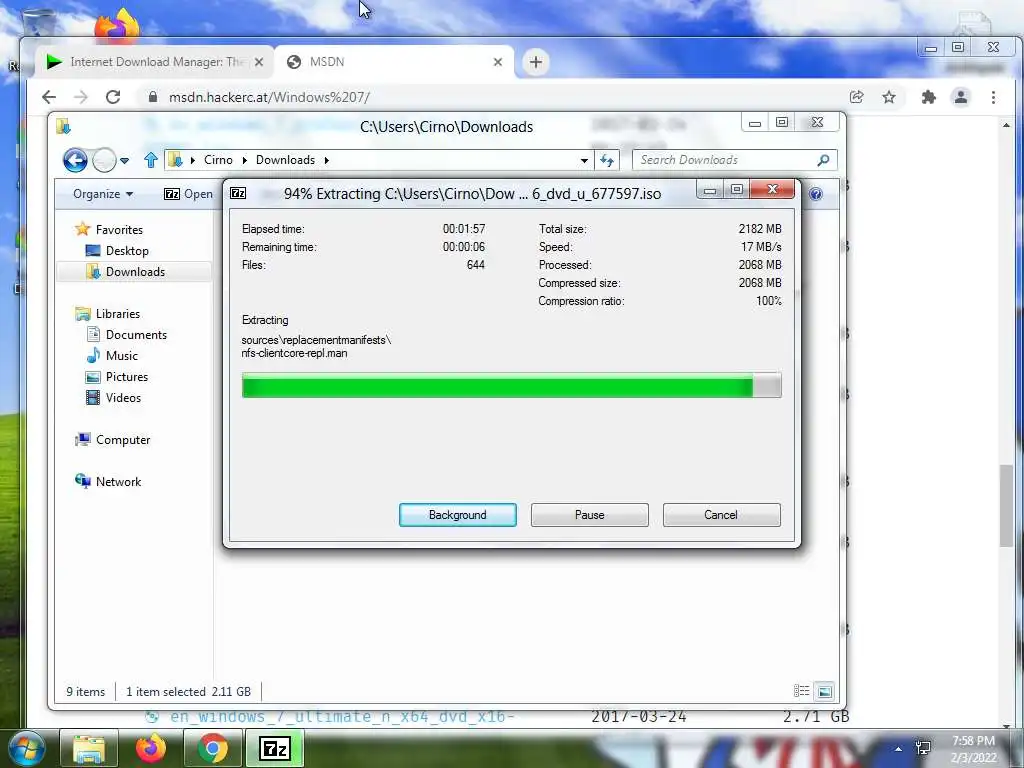
Task: Switch to large icons view in status bar
Action: click(x=825, y=691)
